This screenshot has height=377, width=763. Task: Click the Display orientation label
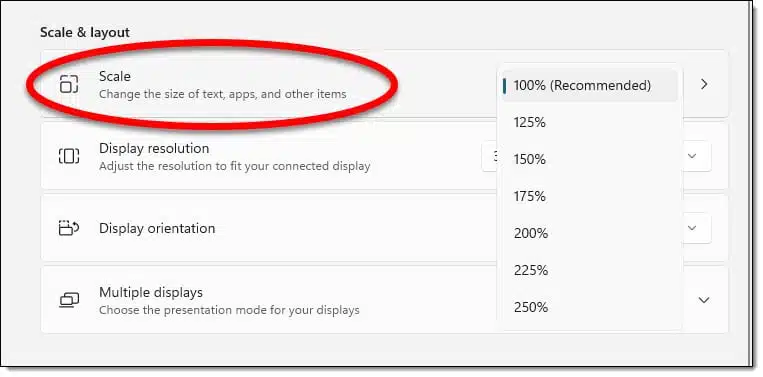[157, 228]
